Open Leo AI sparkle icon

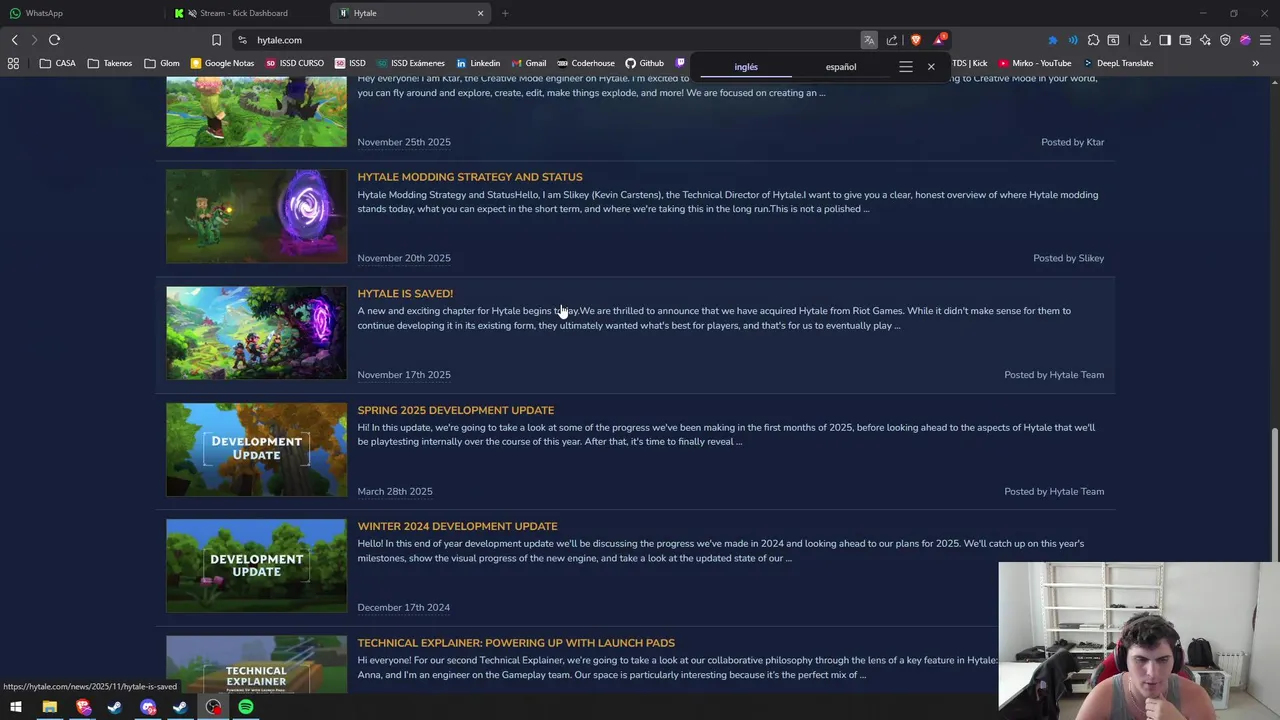pos(1205,40)
